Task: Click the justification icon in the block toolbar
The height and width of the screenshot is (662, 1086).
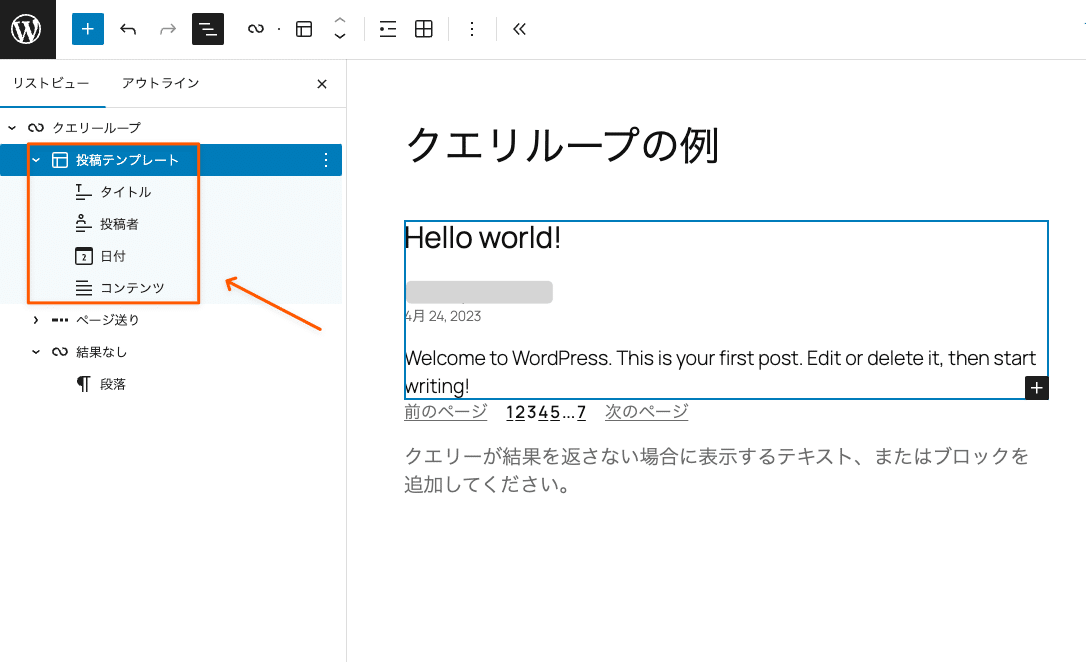Action: 387,29
